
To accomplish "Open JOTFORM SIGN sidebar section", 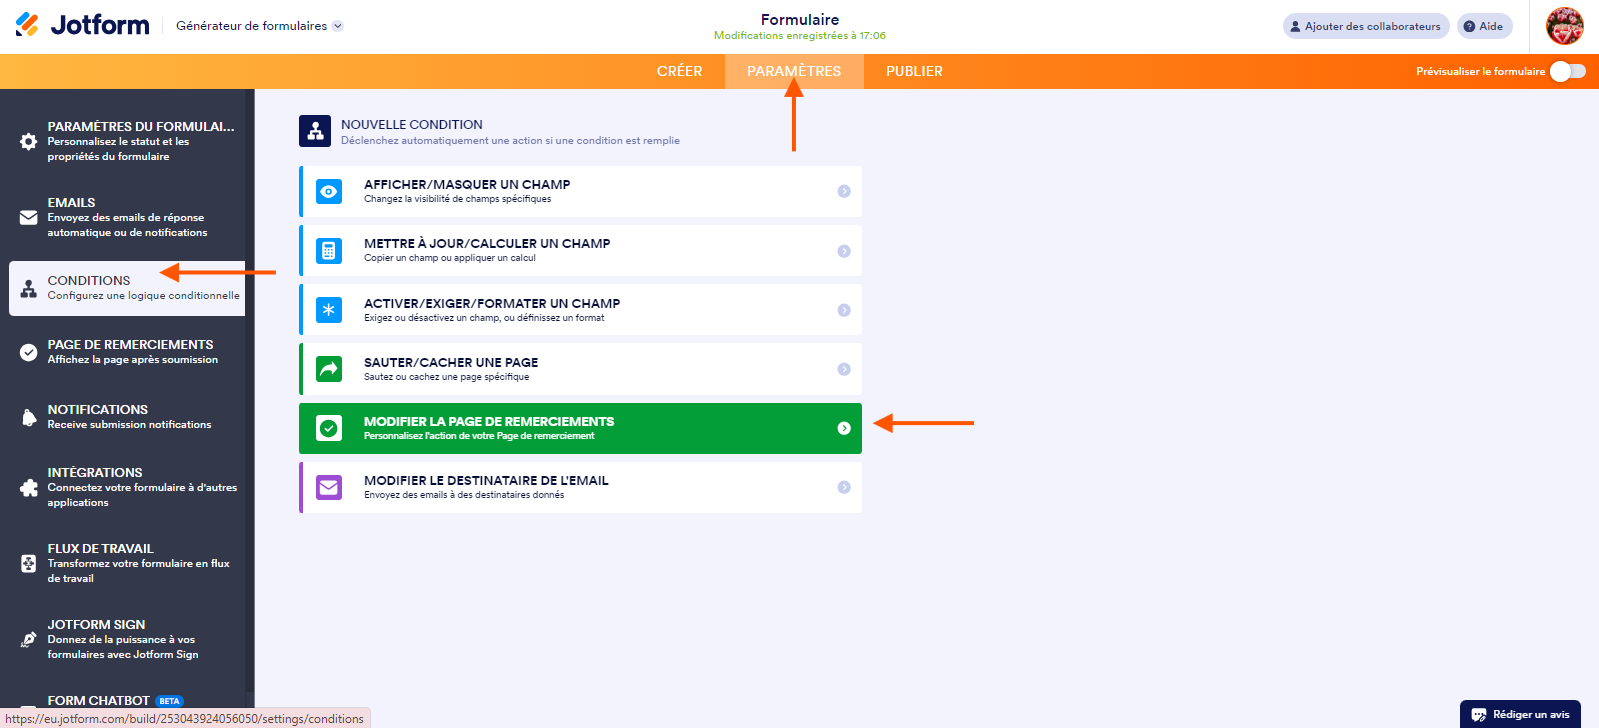I will (127, 639).
